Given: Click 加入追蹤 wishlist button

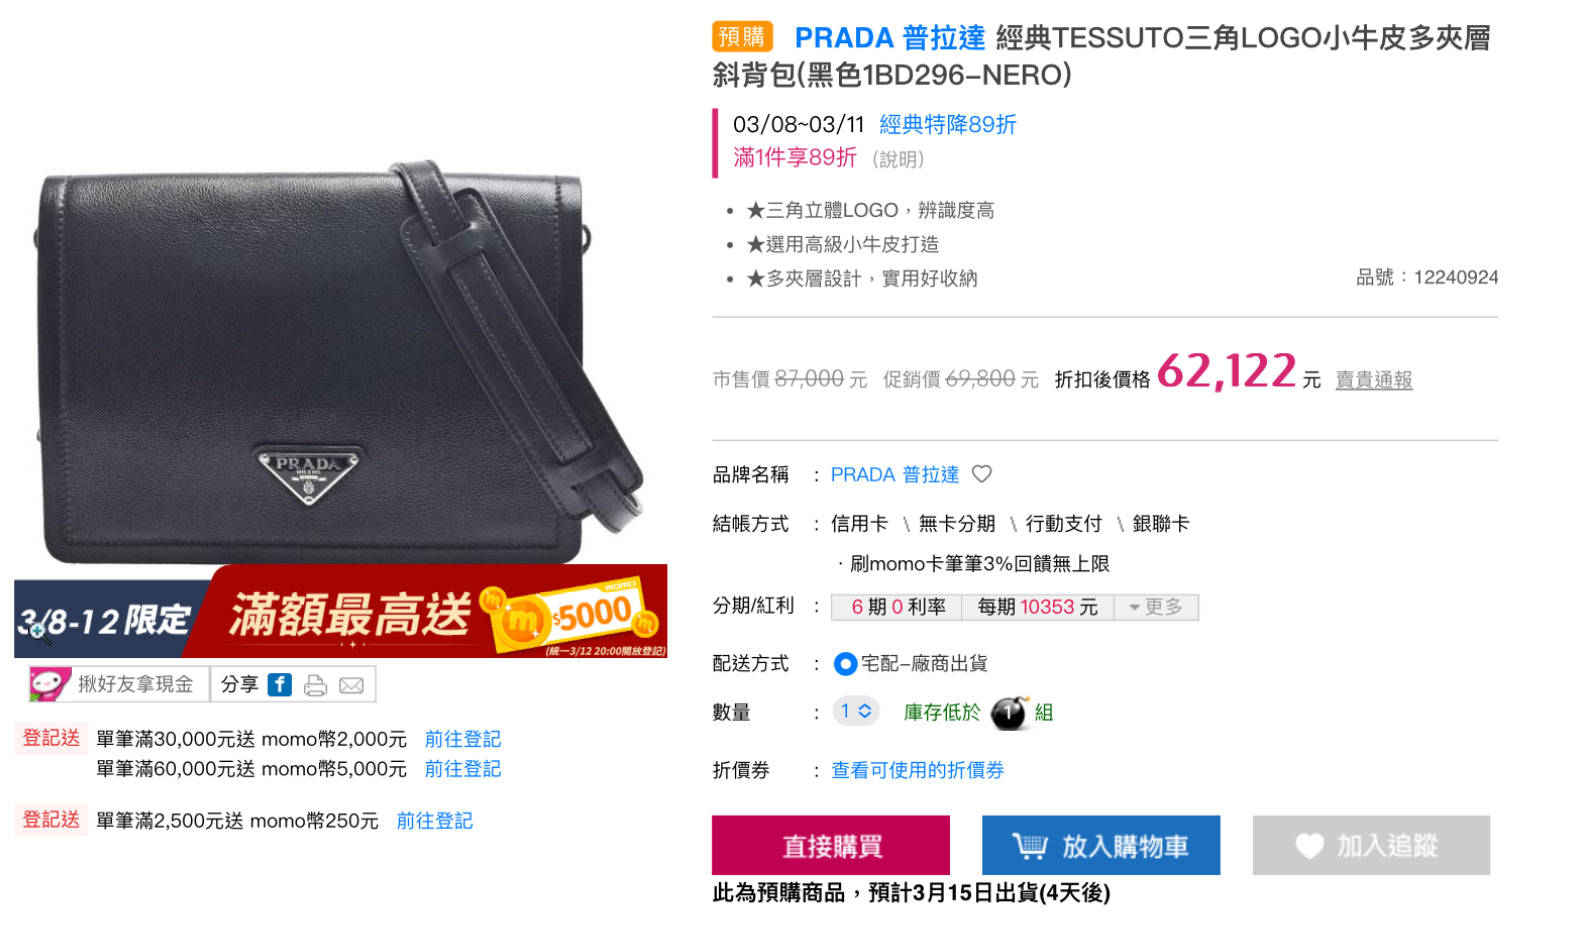Looking at the screenshot, I should [1371, 845].
